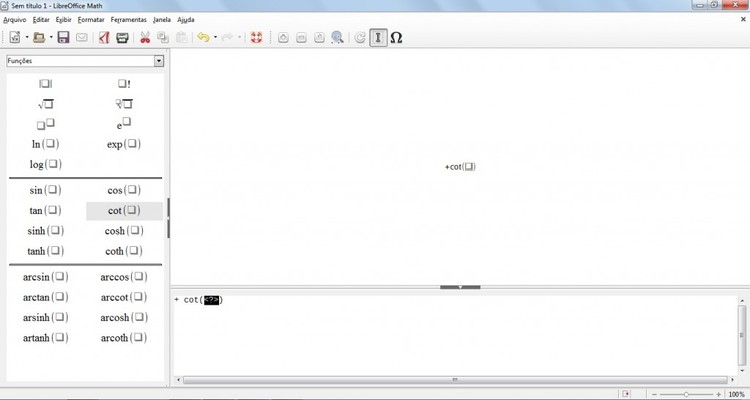Insert coth function element
The image size is (750, 400).
124,251
